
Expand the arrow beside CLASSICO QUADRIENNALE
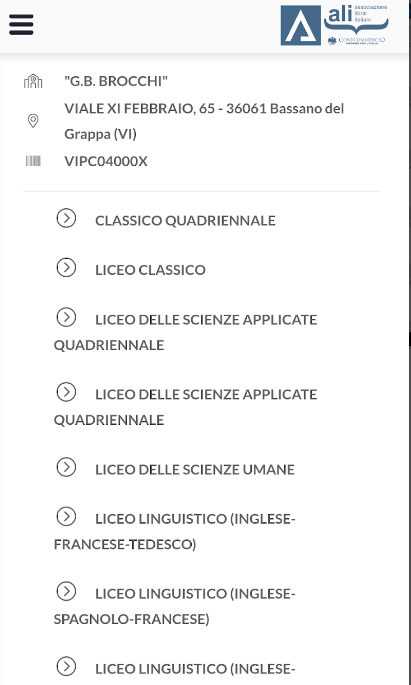(66, 218)
